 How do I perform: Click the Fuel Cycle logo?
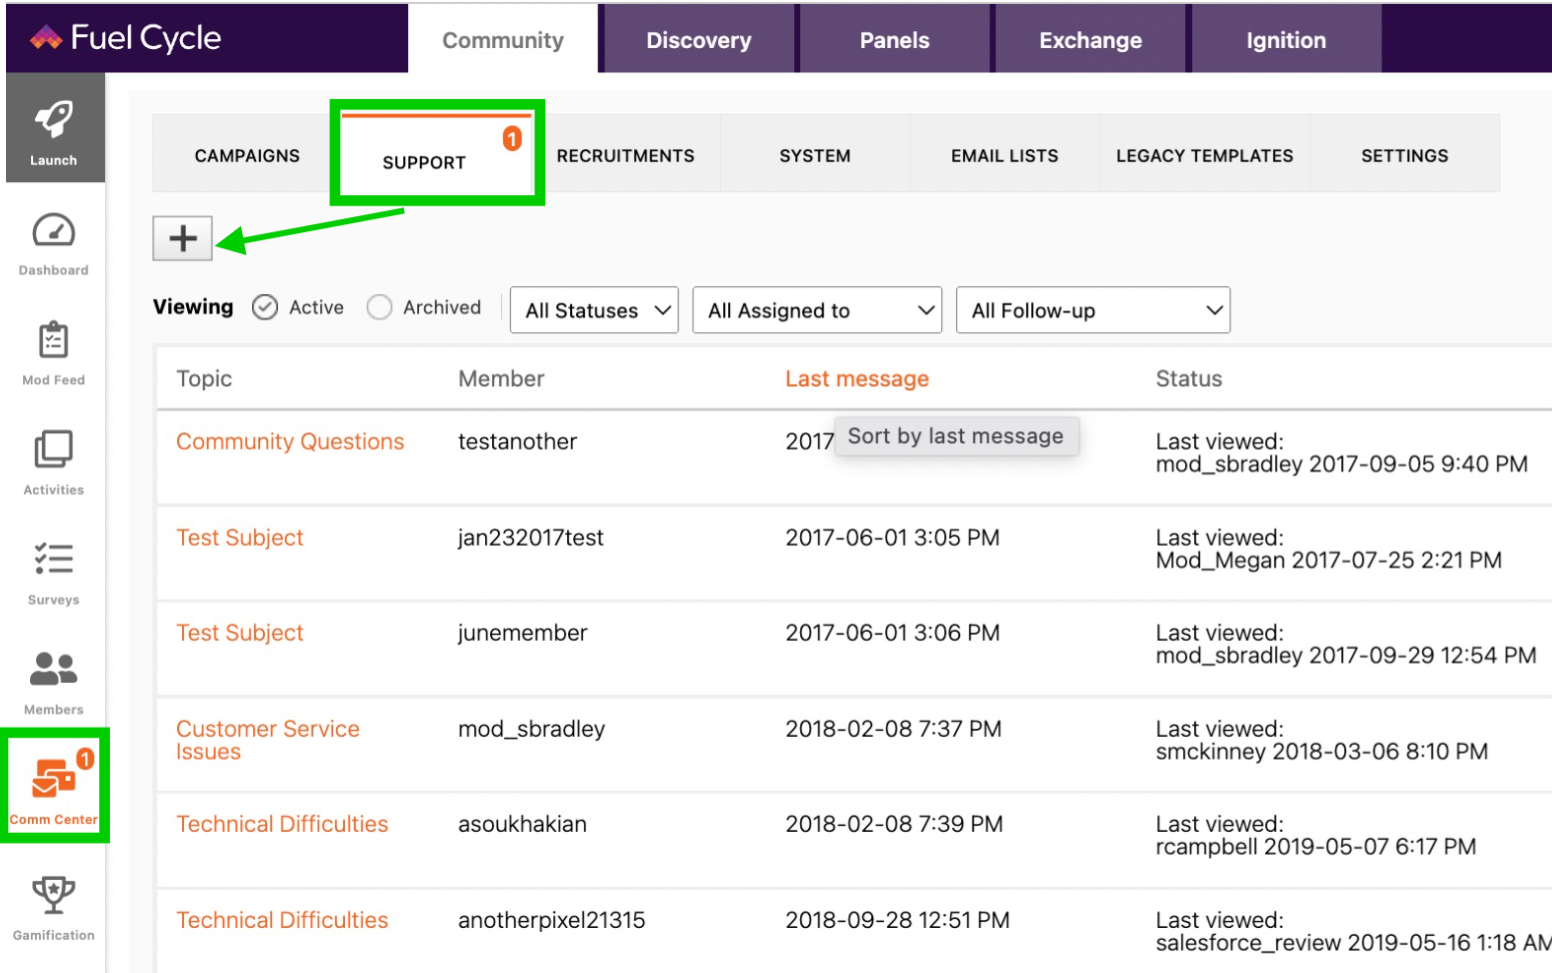pos(125,38)
